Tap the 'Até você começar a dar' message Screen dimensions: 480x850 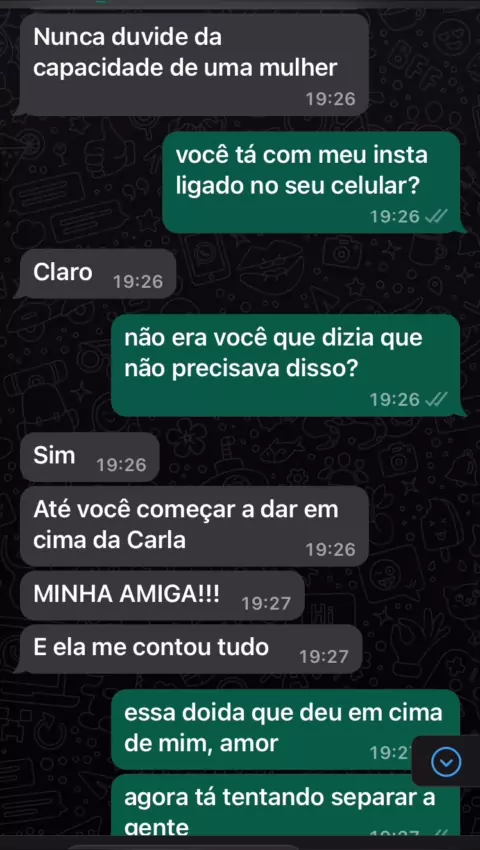click(194, 526)
